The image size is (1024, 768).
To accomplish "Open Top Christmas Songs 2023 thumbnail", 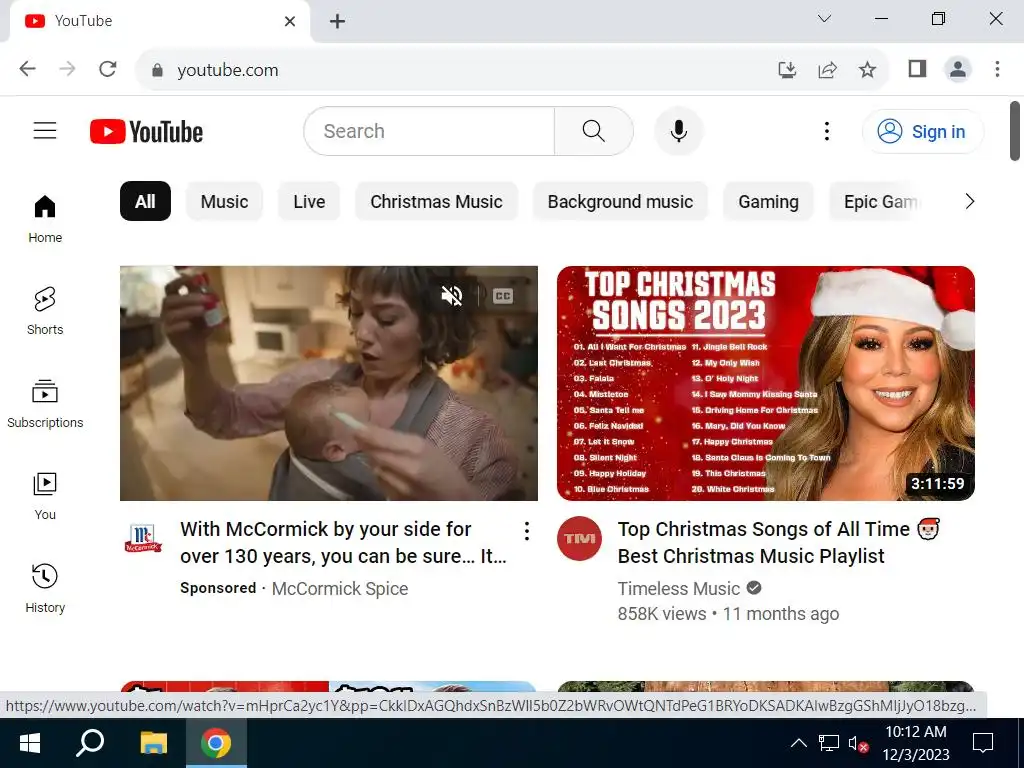I will click(765, 383).
